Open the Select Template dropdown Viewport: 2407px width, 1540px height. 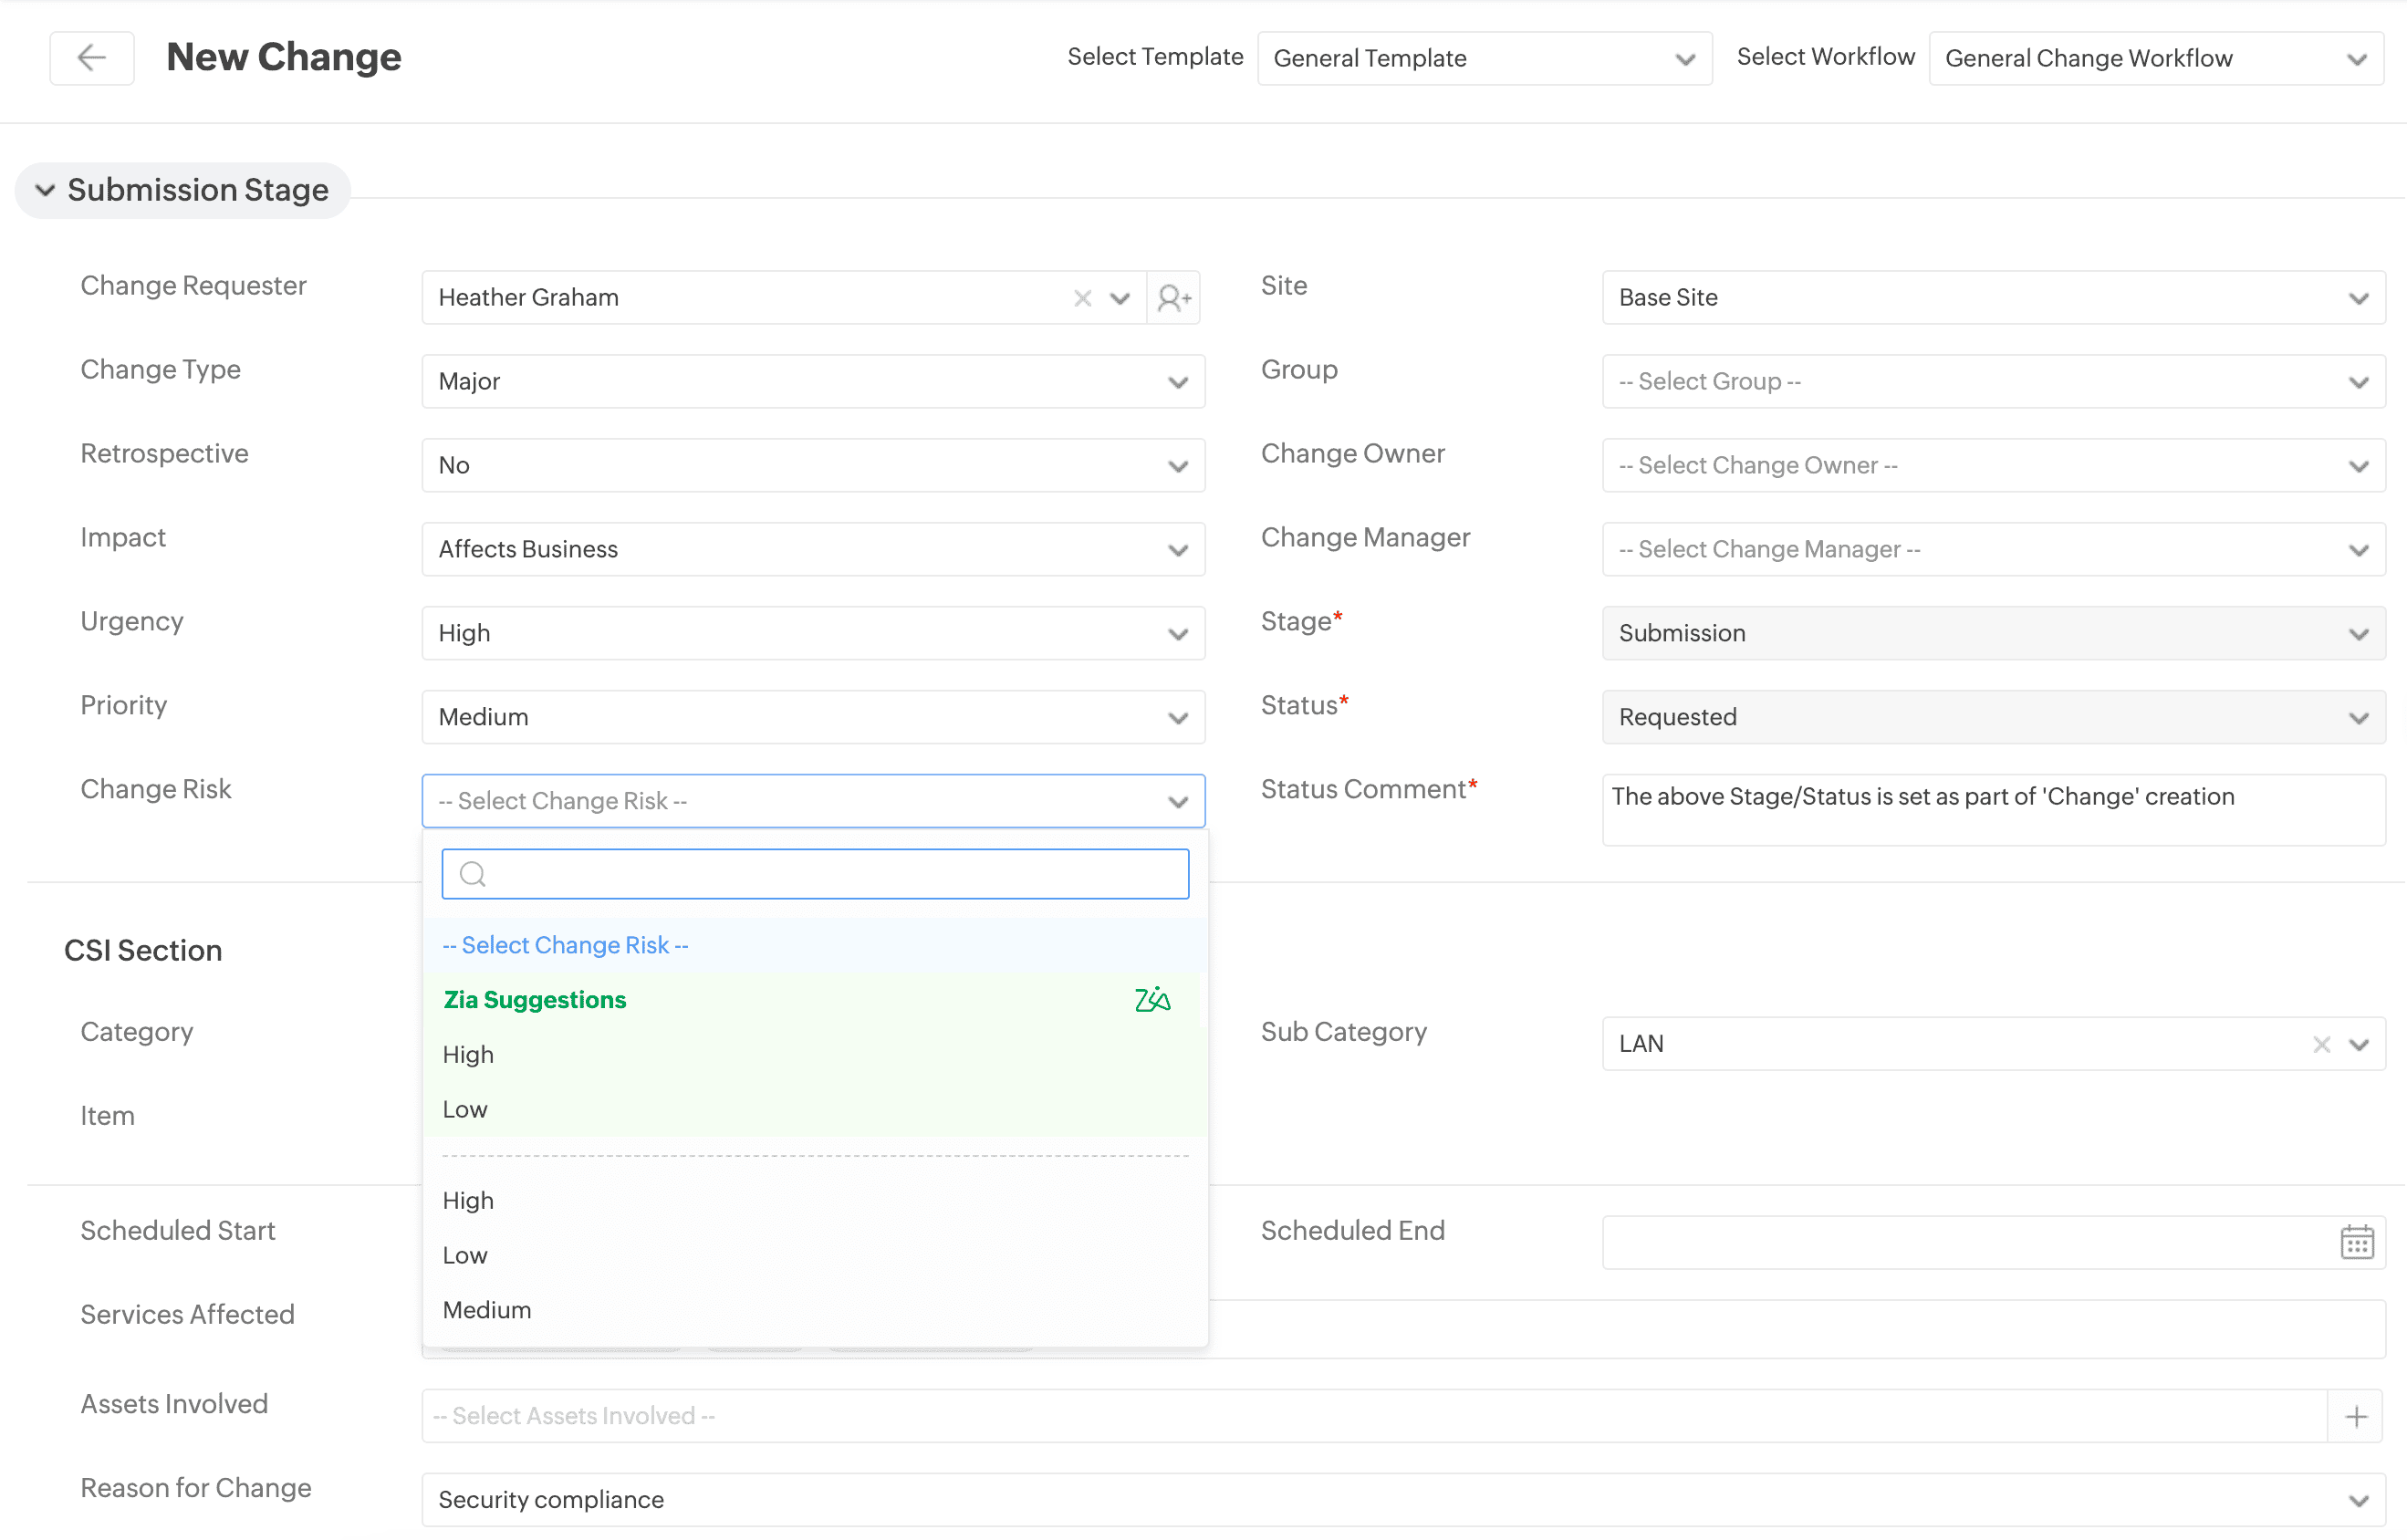[x=1484, y=58]
